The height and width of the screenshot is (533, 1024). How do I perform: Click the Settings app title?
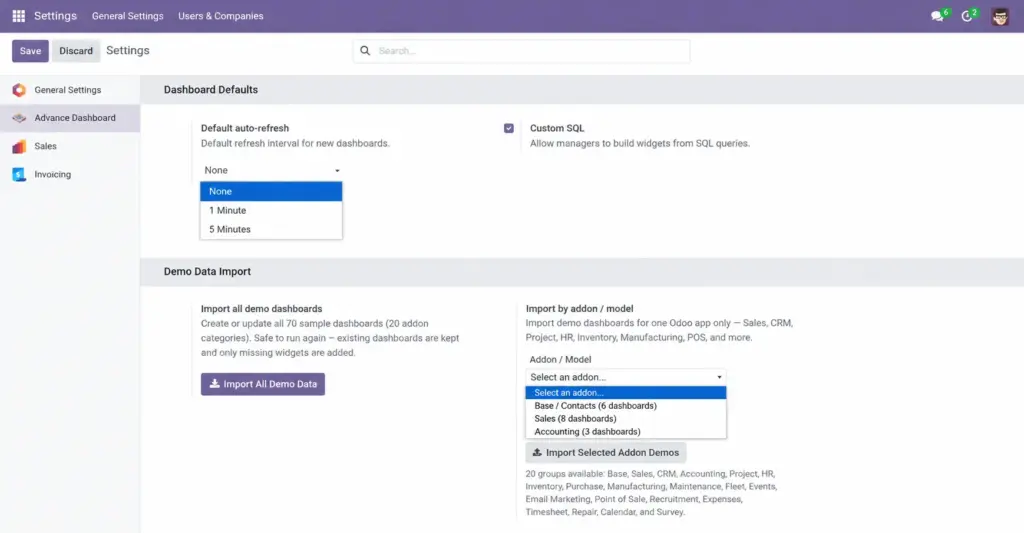[x=56, y=16]
